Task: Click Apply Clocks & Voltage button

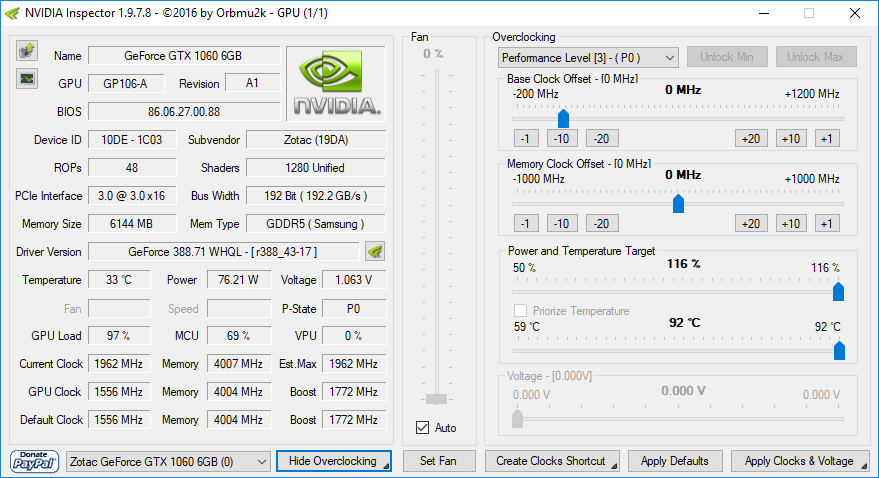Action: point(800,461)
